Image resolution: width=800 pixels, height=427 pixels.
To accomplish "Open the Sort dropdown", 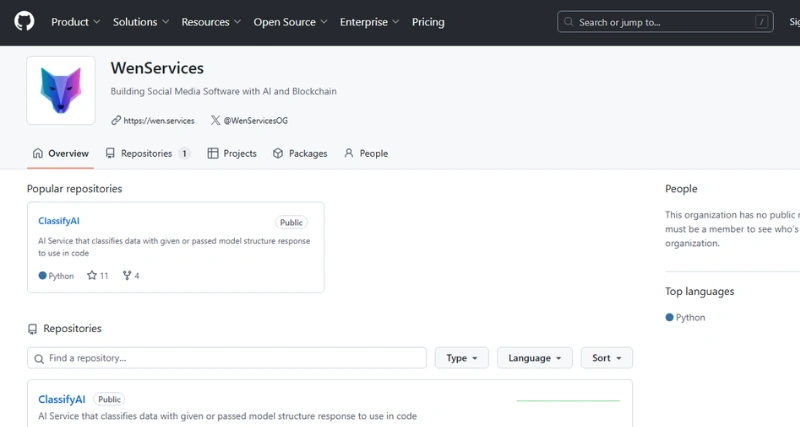I will 607,358.
